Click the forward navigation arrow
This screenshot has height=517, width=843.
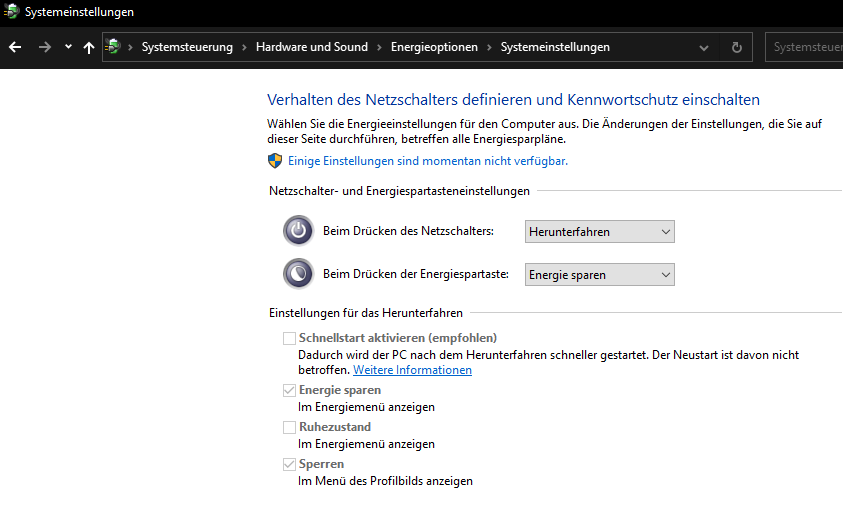[44, 47]
